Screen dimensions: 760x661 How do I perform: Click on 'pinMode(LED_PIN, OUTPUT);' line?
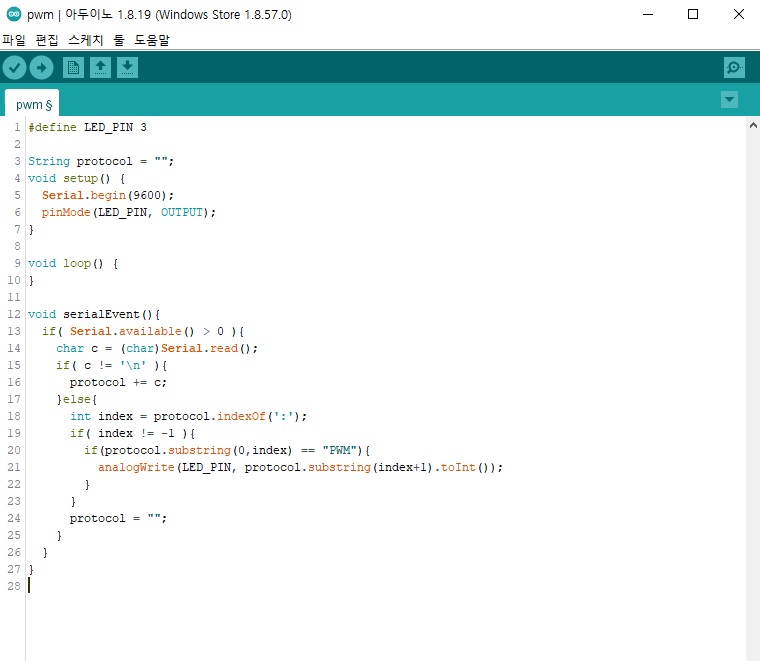pos(128,212)
